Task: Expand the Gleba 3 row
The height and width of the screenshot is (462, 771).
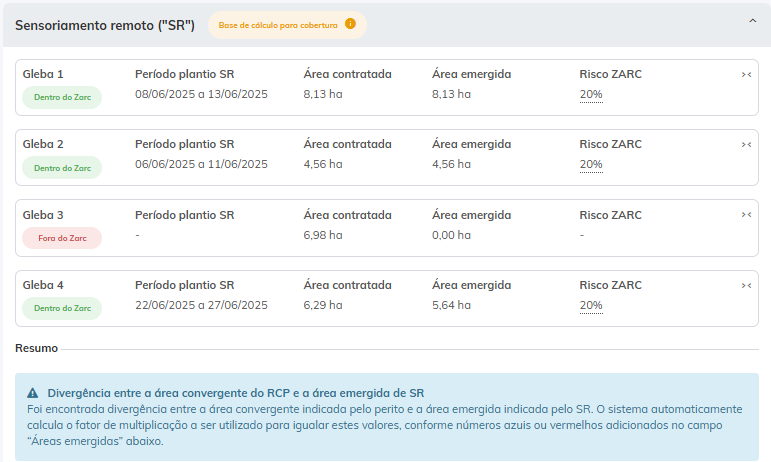Action: click(x=746, y=215)
